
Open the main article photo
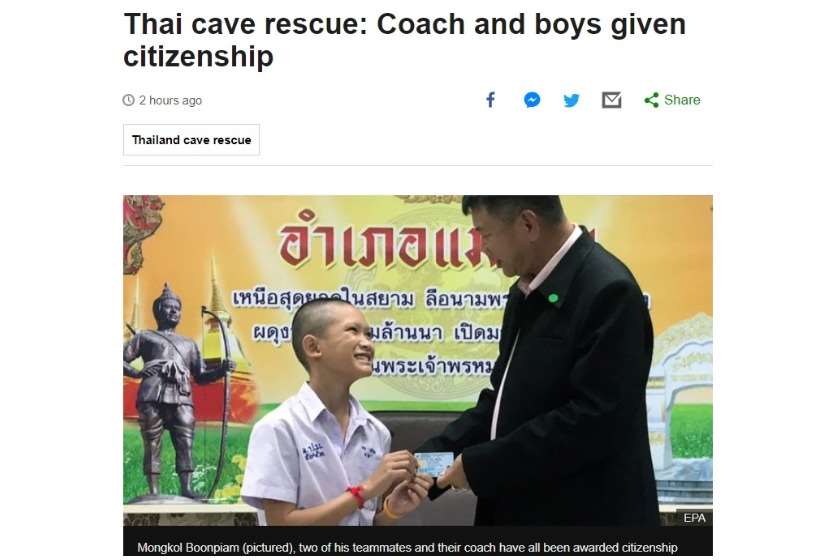click(418, 360)
